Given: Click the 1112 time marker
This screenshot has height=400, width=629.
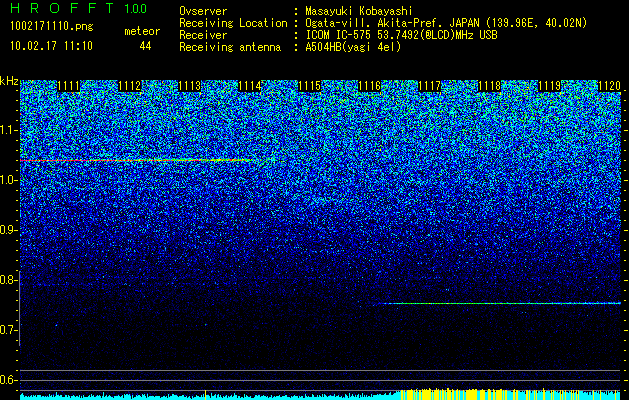Looking at the screenshot, I should (x=130, y=86).
